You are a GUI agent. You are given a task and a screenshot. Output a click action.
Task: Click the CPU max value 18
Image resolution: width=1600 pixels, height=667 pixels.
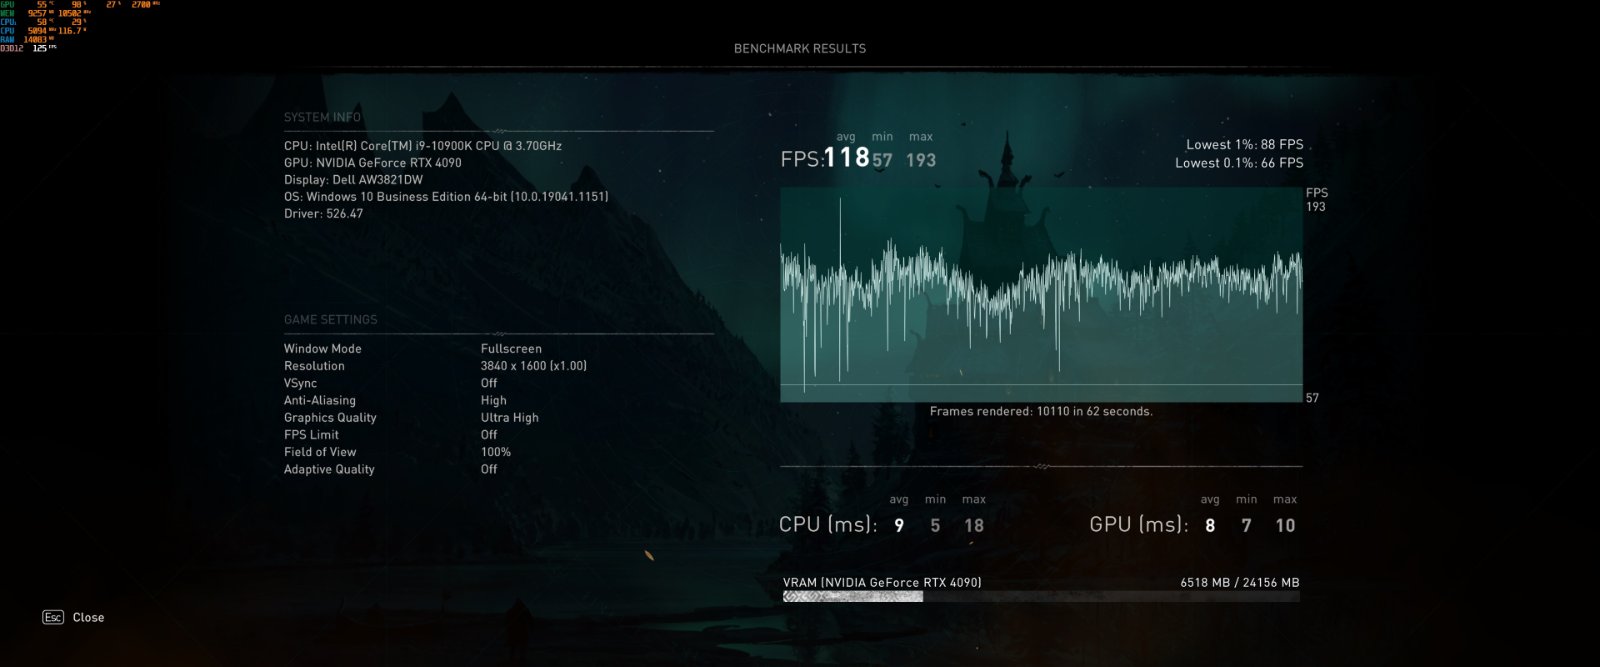(x=974, y=526)
